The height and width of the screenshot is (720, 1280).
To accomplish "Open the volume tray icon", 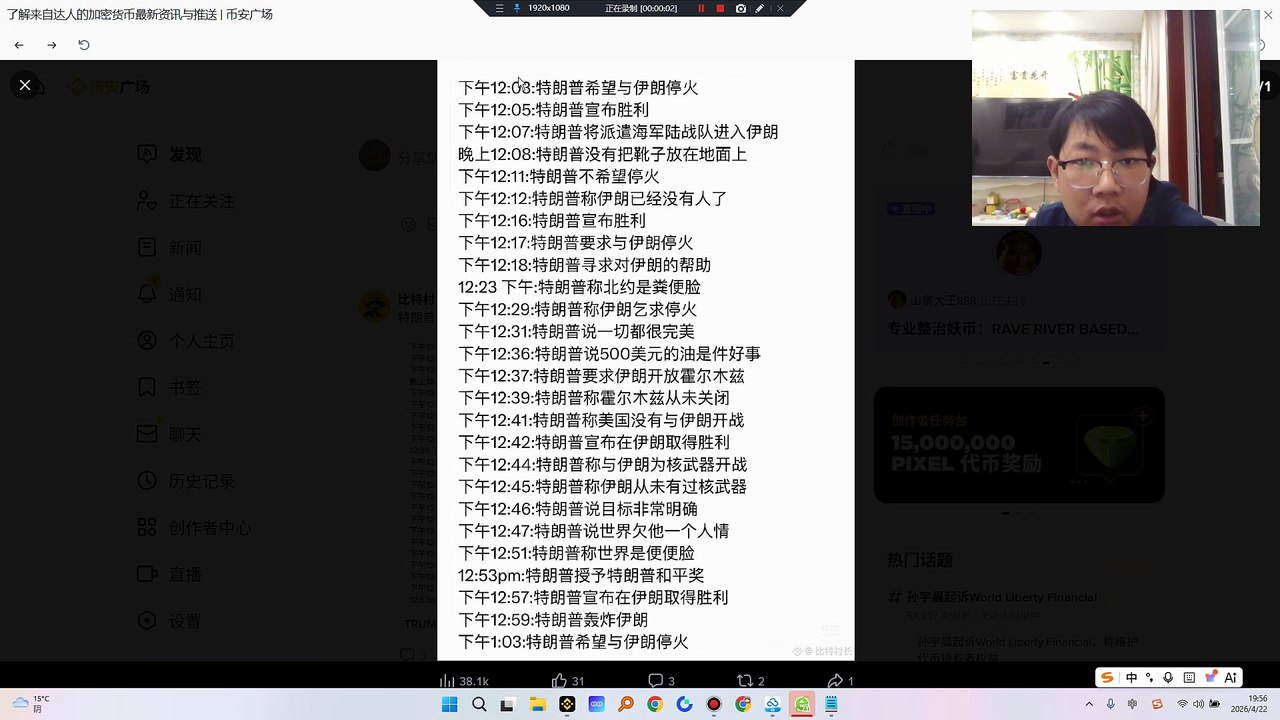I will pyautogui.click(x=1198, y=705).
